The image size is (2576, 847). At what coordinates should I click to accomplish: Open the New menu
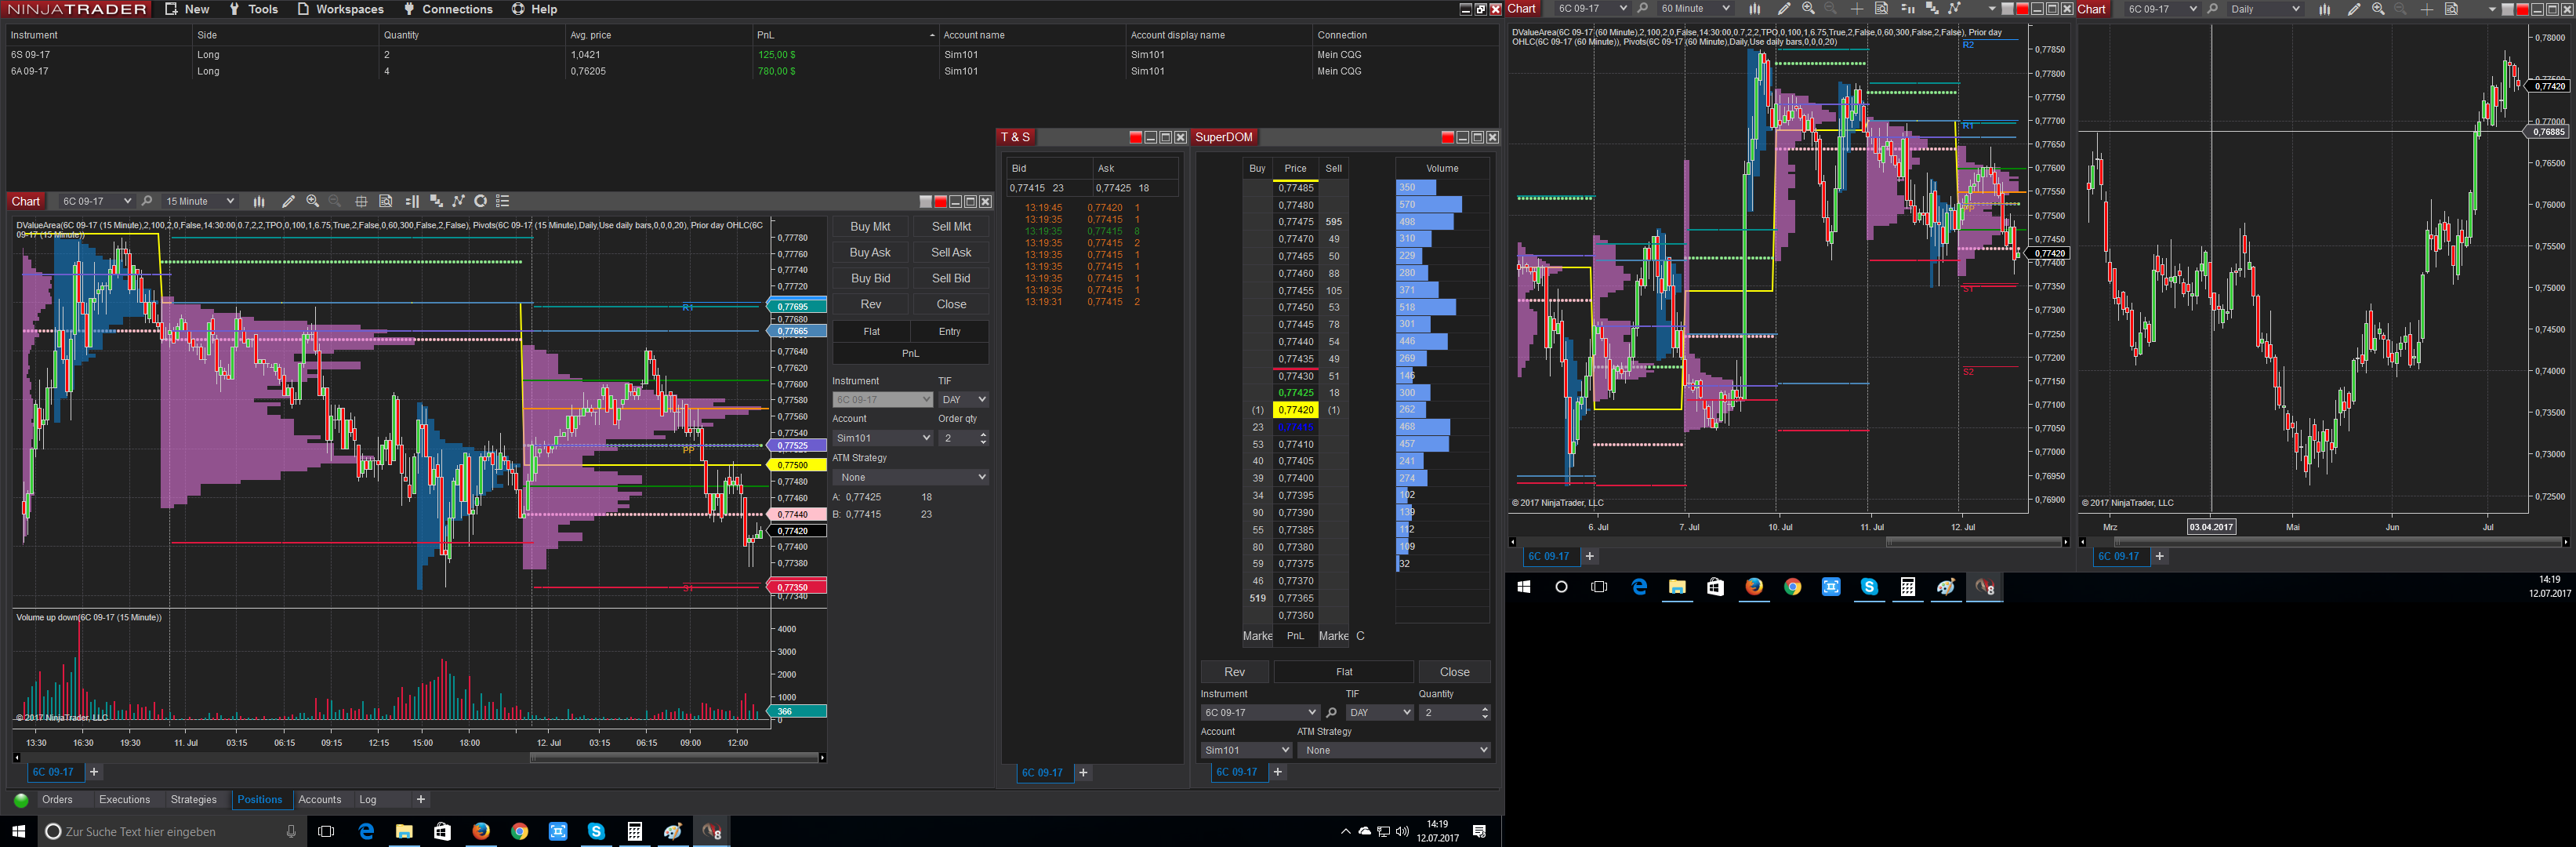188,9
